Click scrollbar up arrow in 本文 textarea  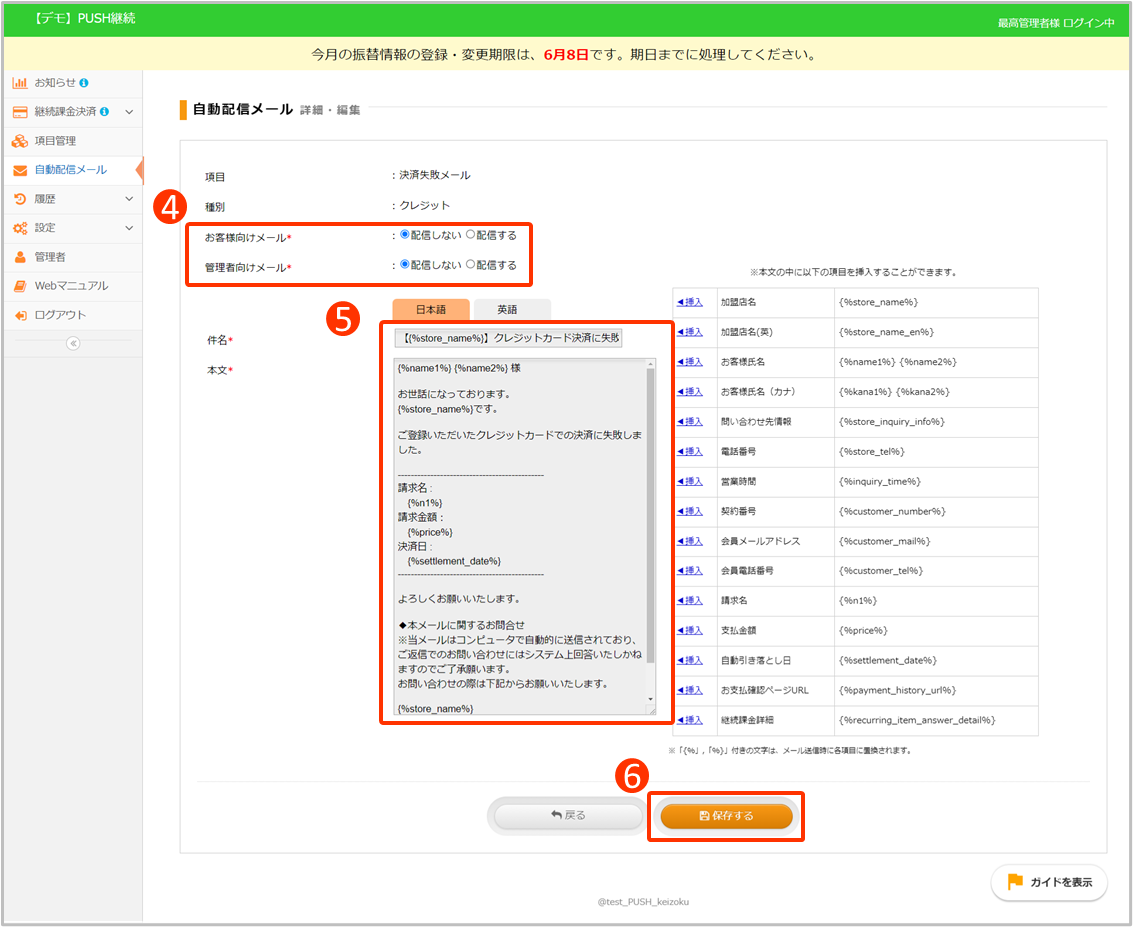[x=650, y=363]
